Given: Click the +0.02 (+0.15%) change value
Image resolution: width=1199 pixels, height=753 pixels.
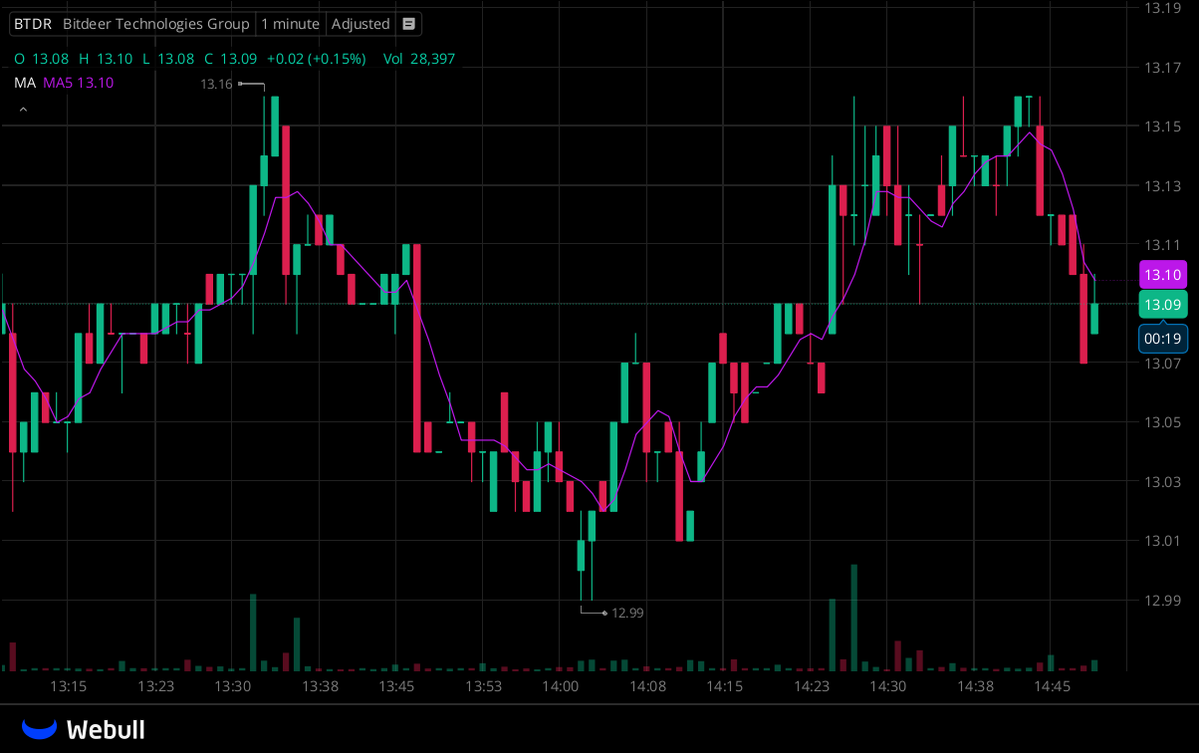Looking at the screenshot, I should tap(316, 59).
